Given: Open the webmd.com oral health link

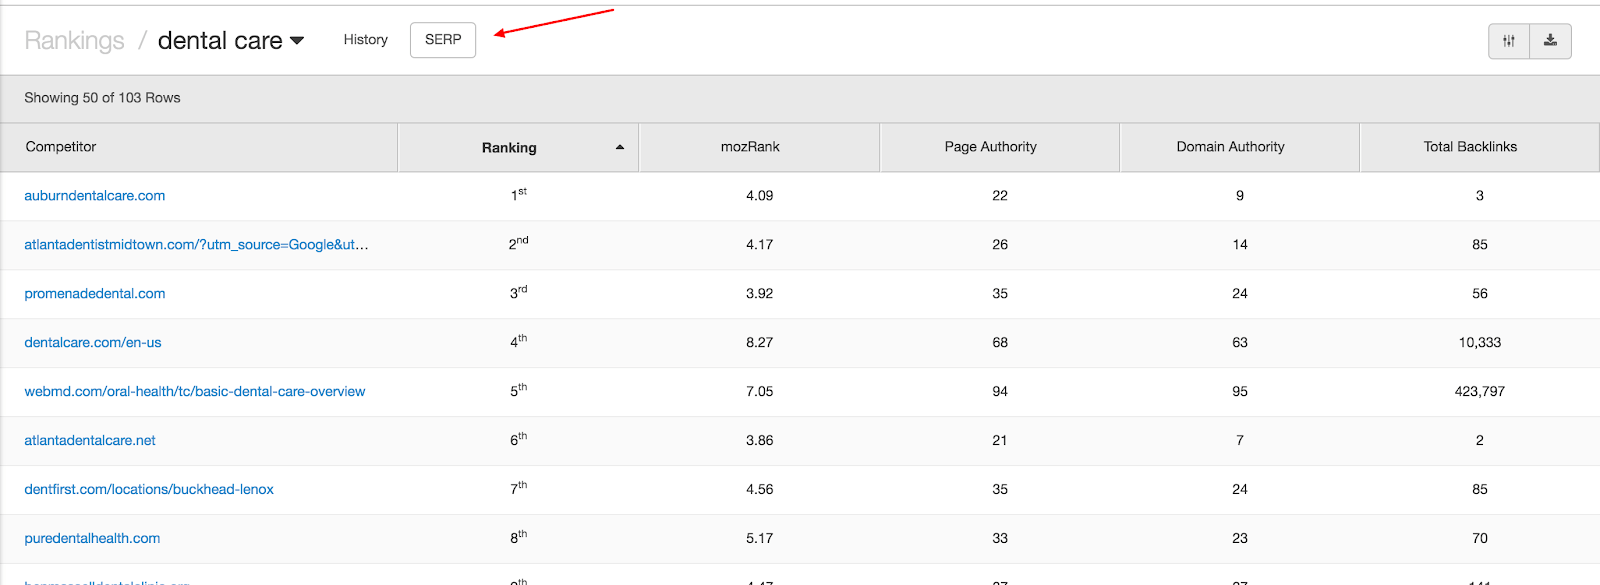Looking at the screenshot, I should (195, 392).
